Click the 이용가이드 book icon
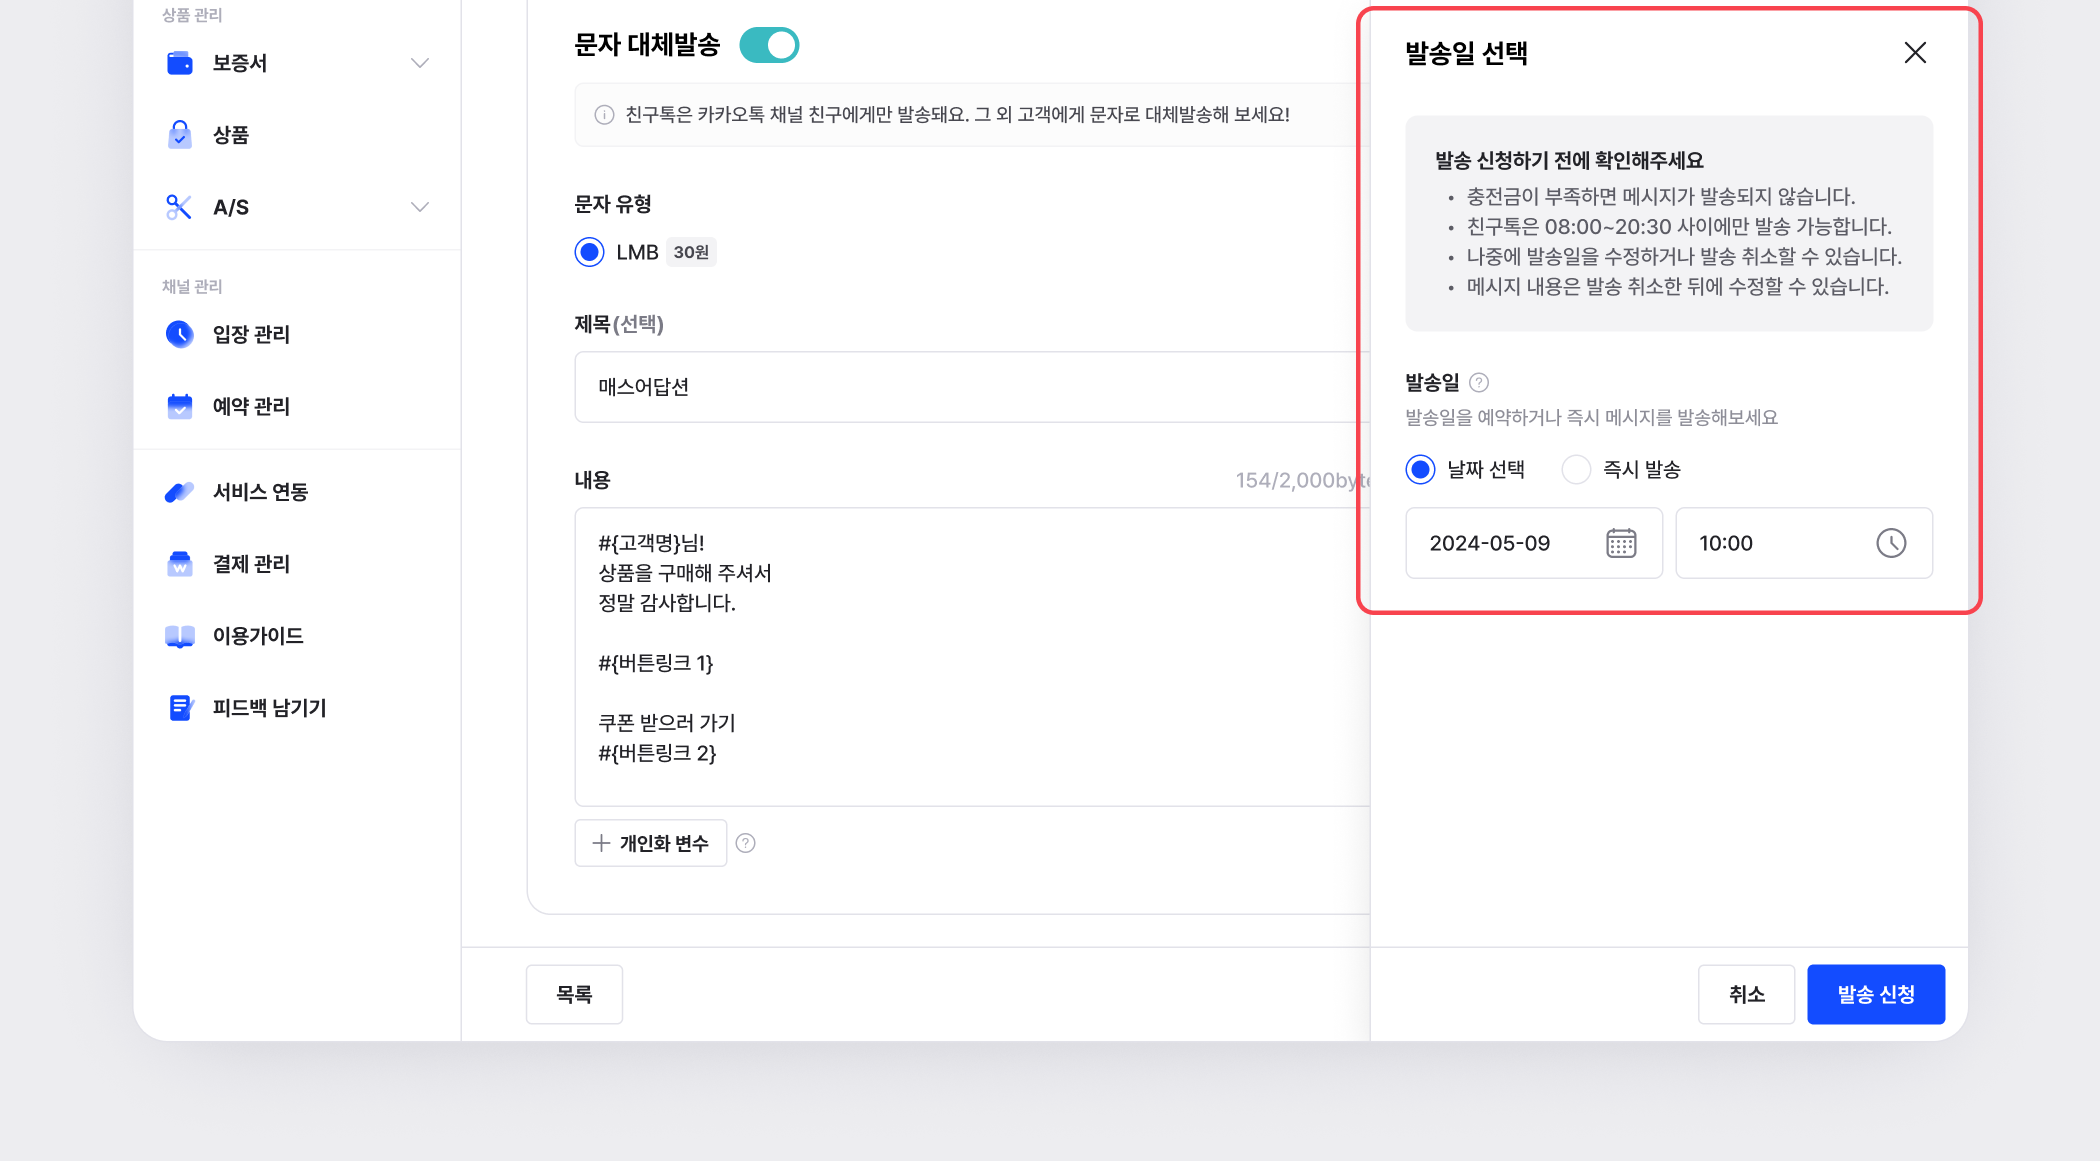Screen dimensions: 2100x1161 point(179,636)
